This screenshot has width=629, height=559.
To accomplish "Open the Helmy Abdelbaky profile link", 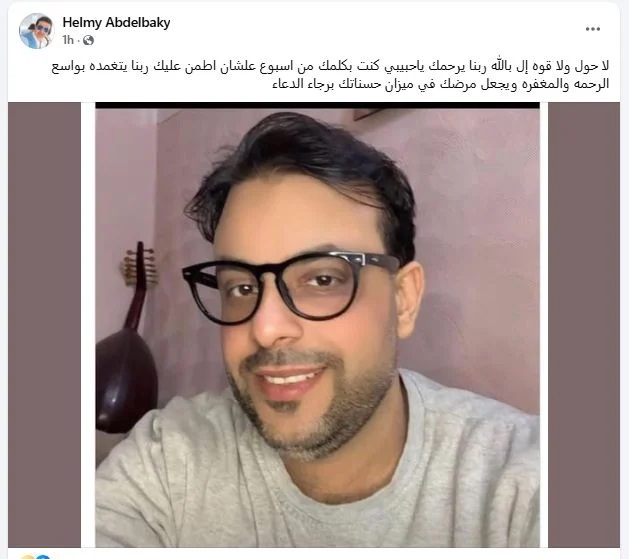I will [x=116, y=22].
